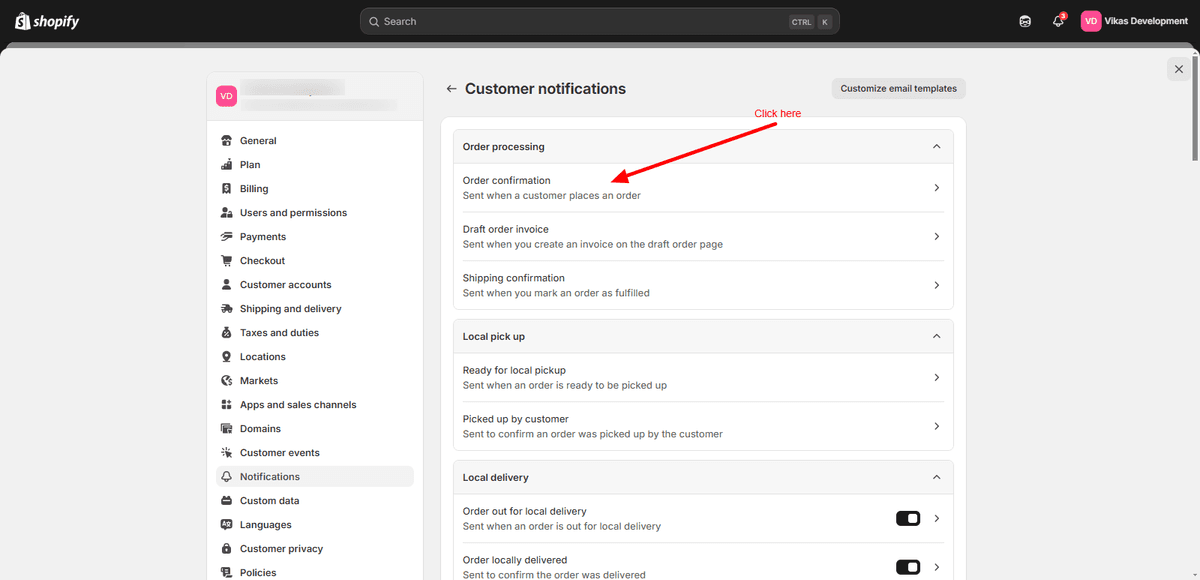1200x580 pixels.
Task: Click the back arrow beside Customer notifications
Action: [x=452, y=89]
